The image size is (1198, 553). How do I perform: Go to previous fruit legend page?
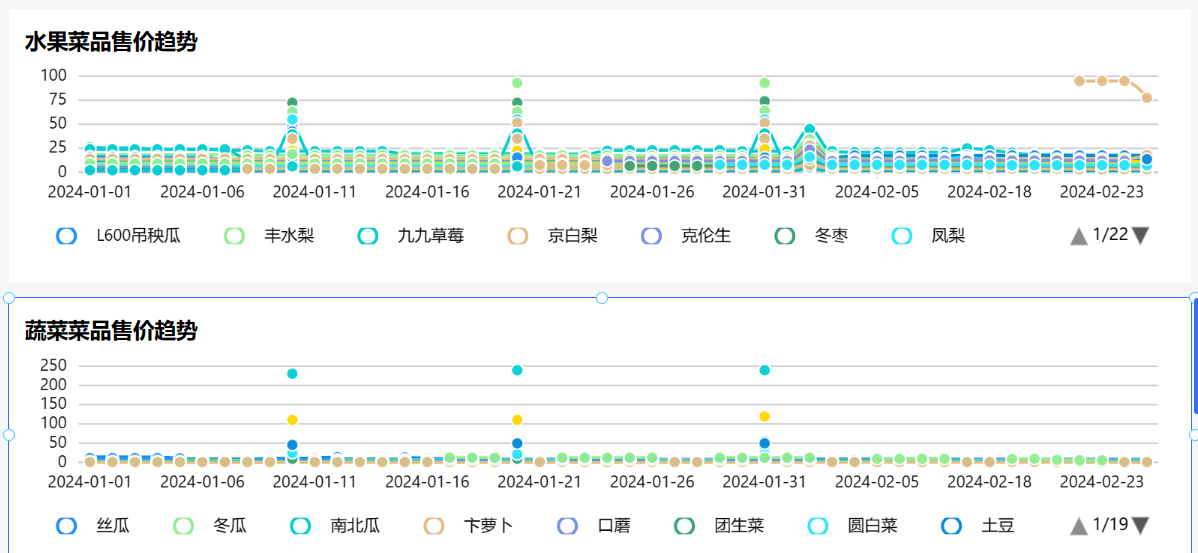pyautogui.click(x=1079, y=236)
